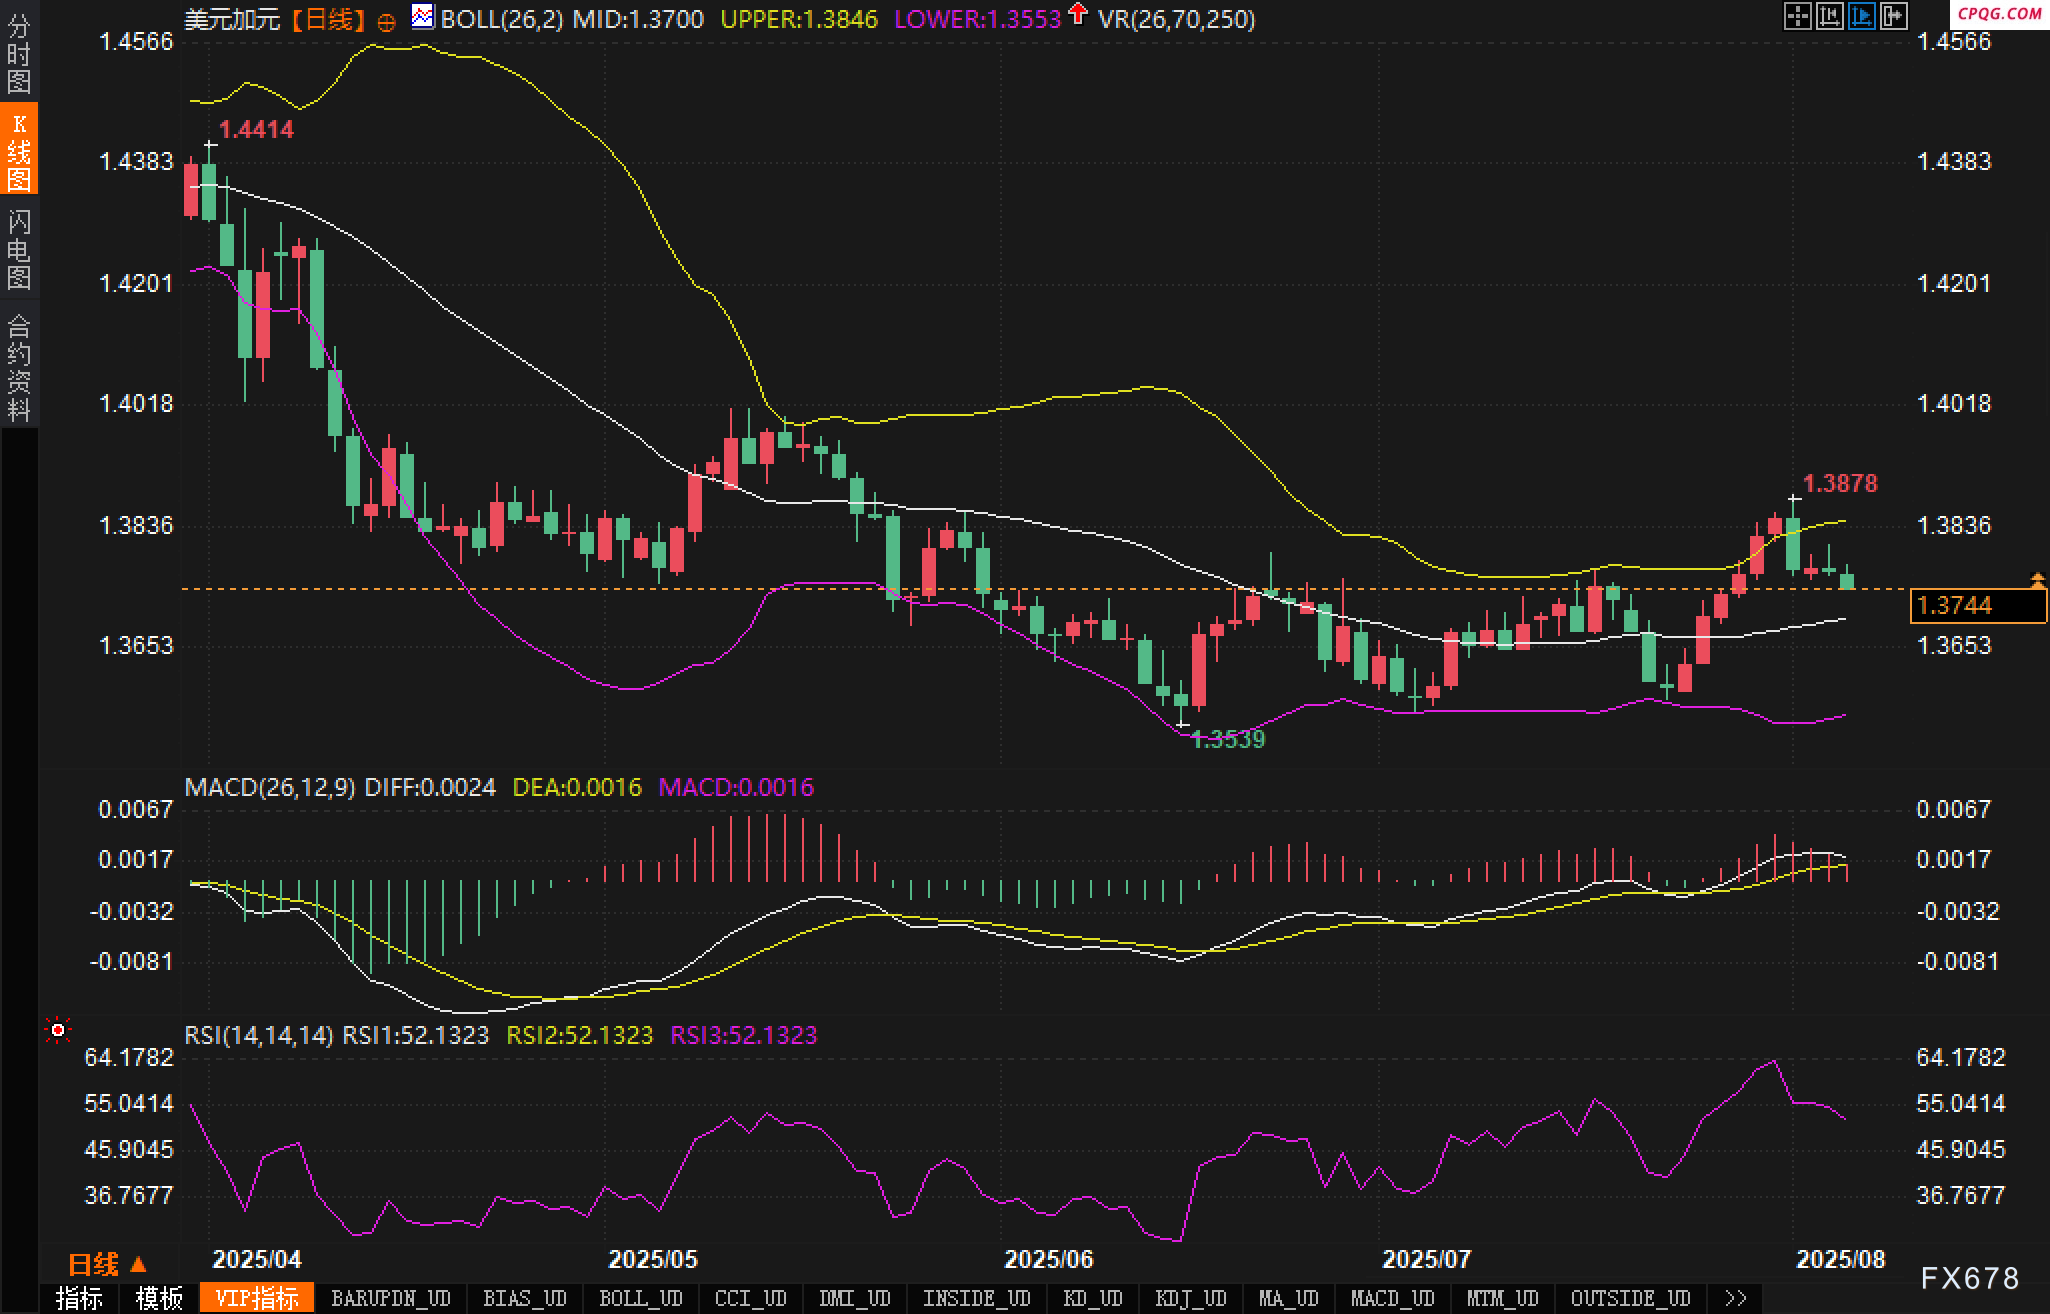Click the BOLL indicator chart icon
Viewport: 2050px width, 1314px height.
pos(423,17)
